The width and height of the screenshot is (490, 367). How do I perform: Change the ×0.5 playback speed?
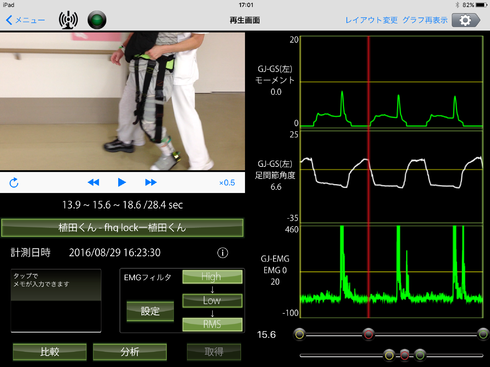227,183
